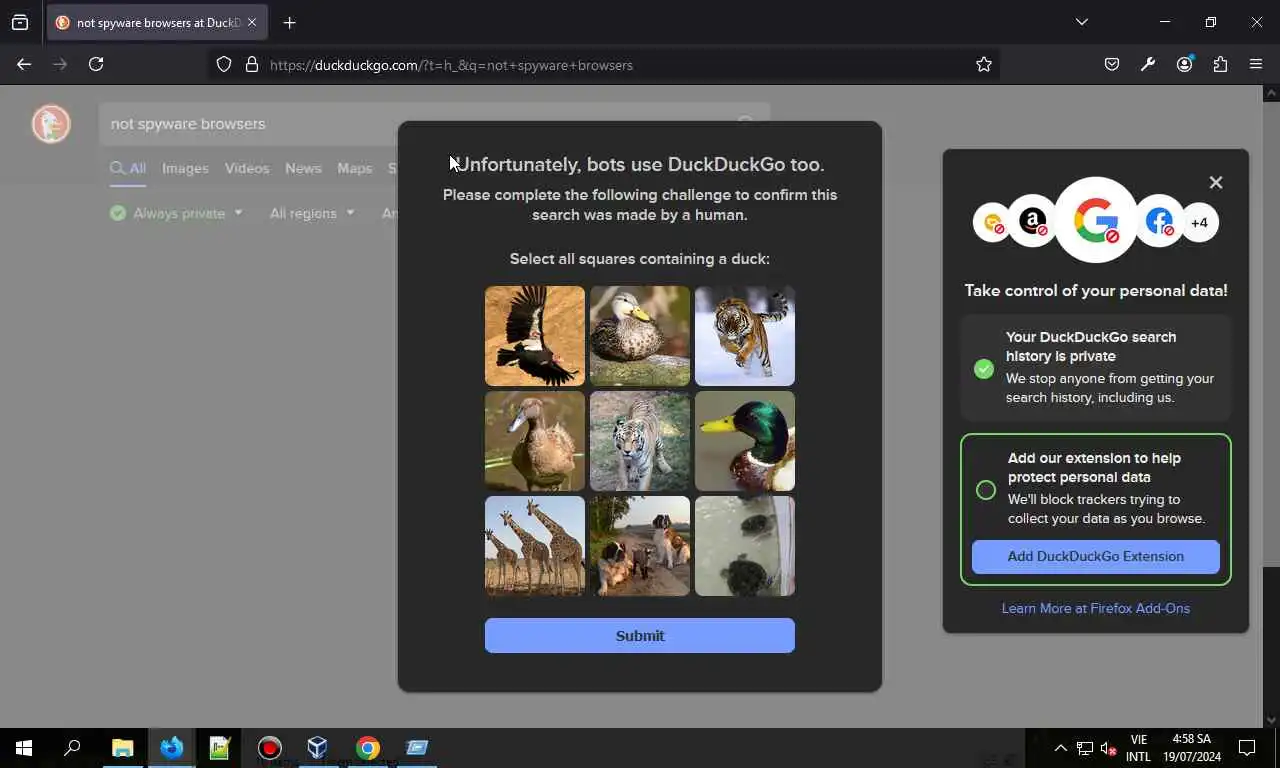Open the notification center icon
Image resolution: width=1280 pixels, height=768 pixels.
pyautogui.click(x=1247, y=748)
